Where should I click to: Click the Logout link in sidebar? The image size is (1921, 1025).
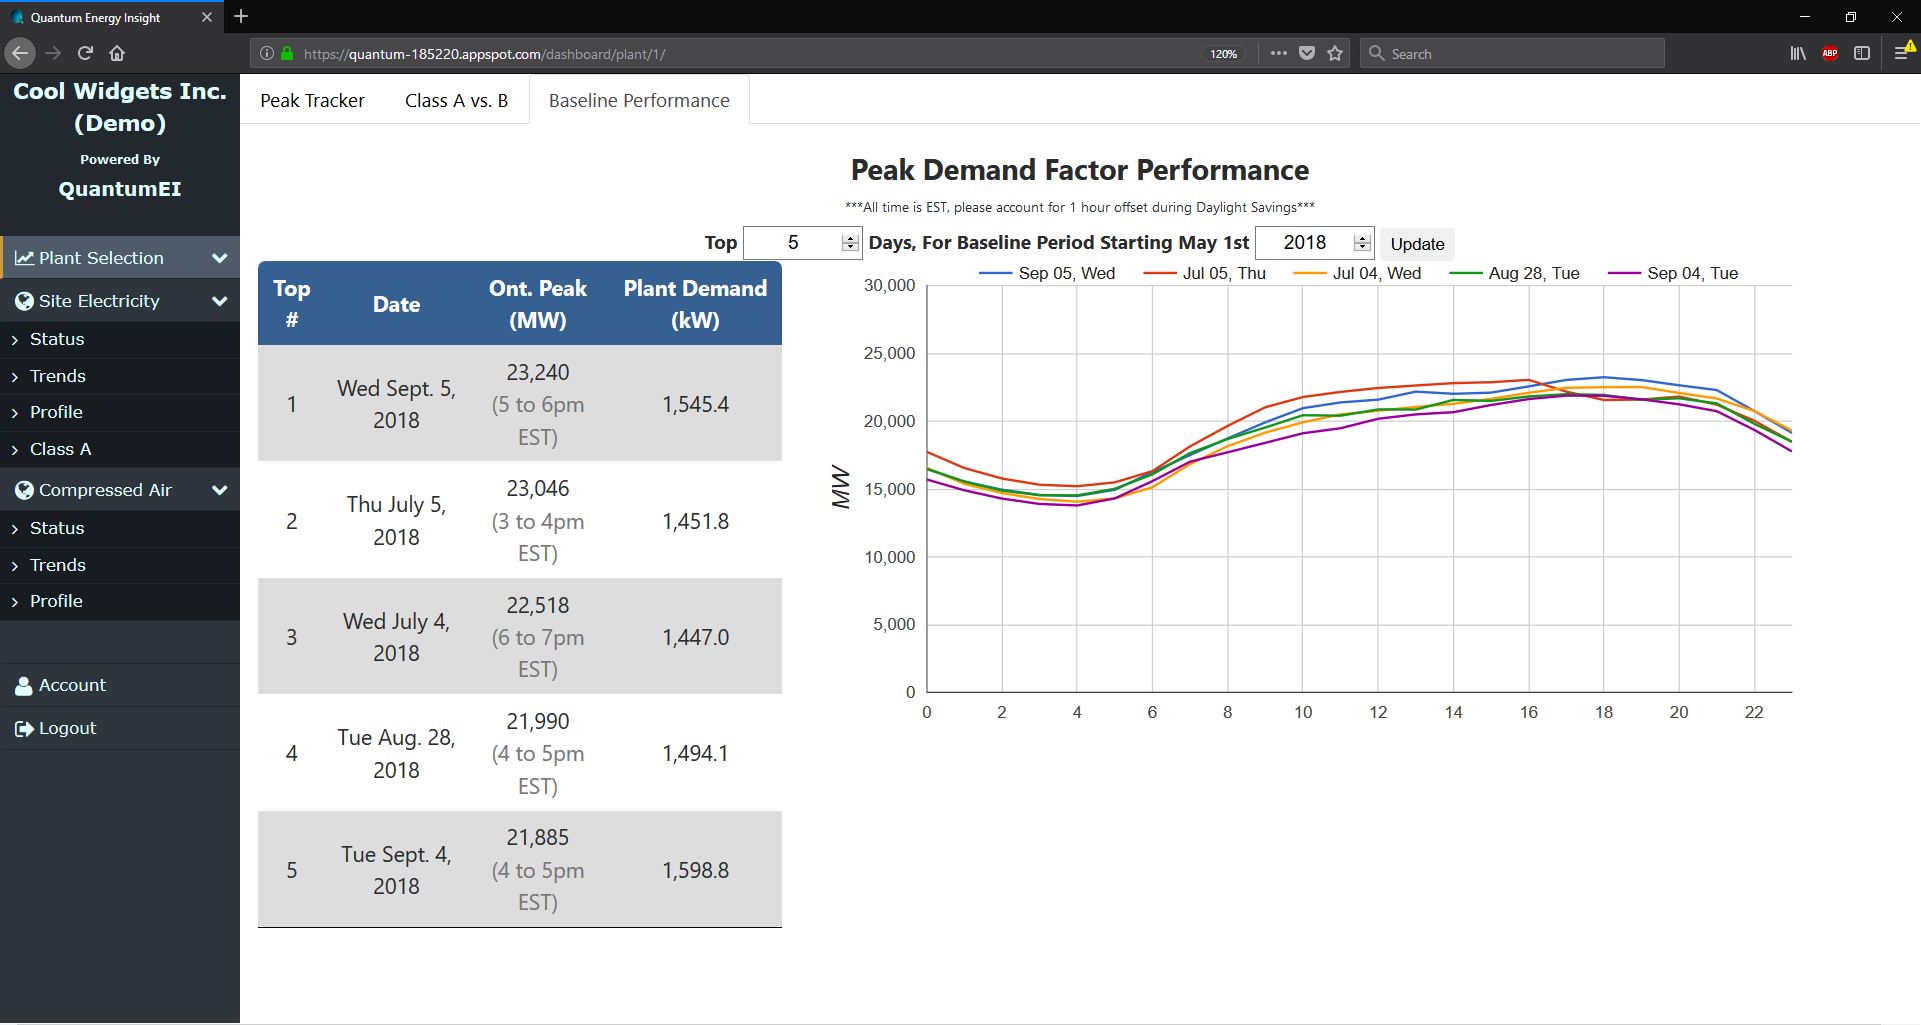coord(67,728)
